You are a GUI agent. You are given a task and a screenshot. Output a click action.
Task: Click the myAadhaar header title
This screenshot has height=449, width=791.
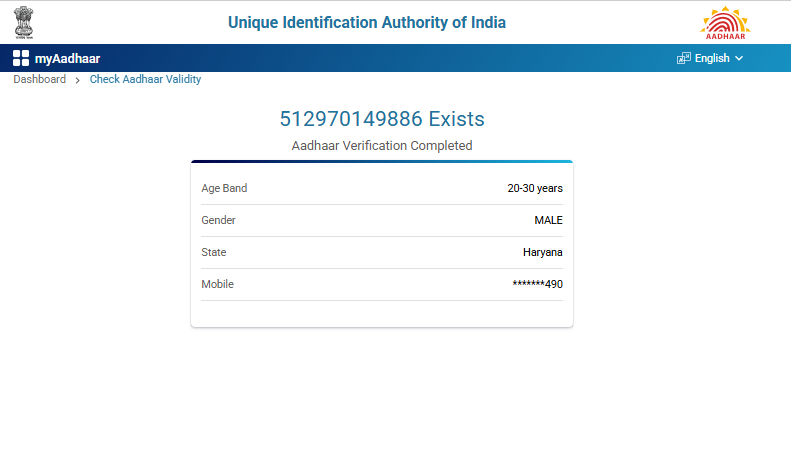coord(67,58)
